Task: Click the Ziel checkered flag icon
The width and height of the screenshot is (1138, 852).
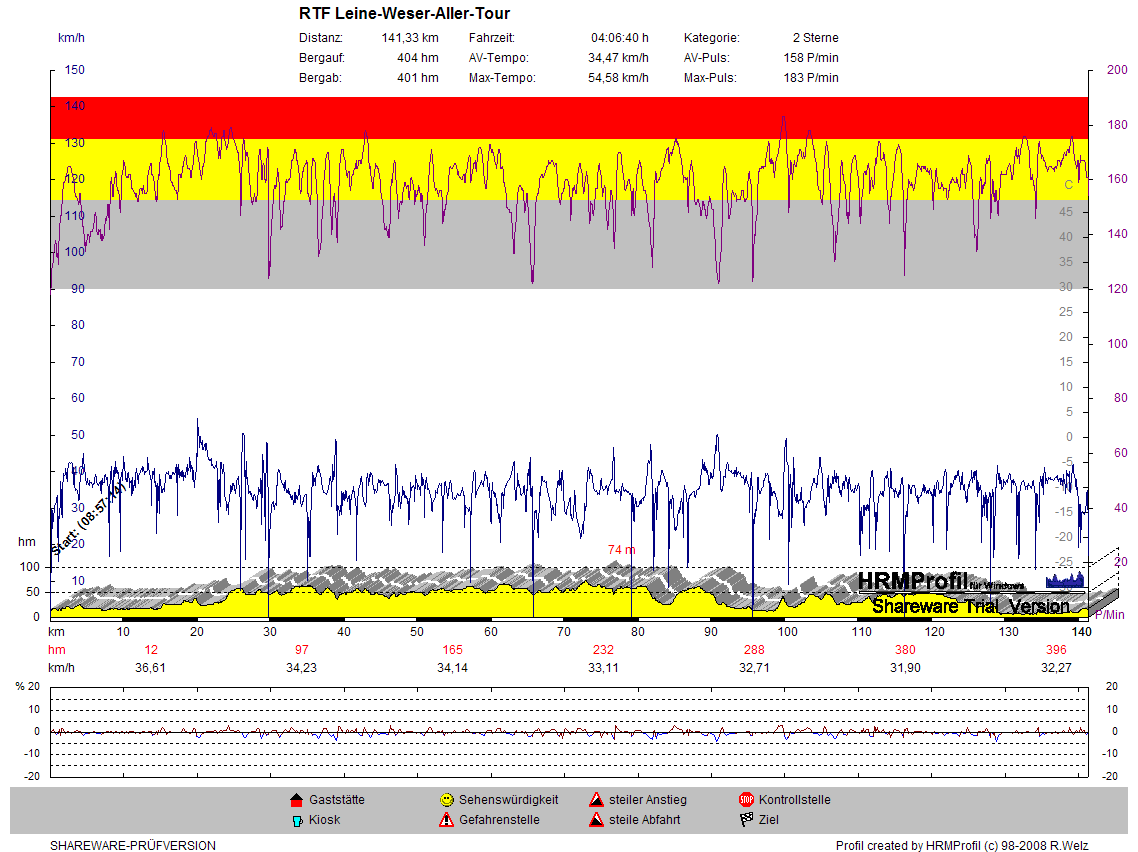Action: coord(745,820)
